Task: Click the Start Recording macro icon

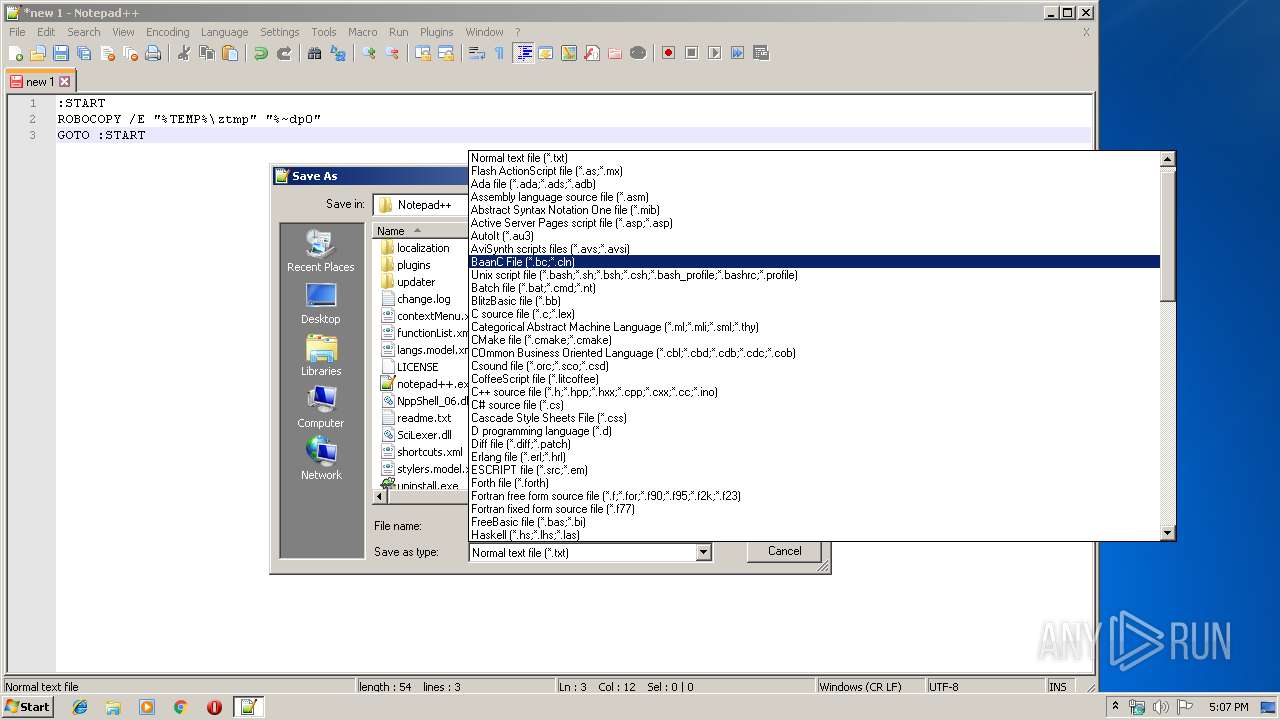Action: click(668, 53)
